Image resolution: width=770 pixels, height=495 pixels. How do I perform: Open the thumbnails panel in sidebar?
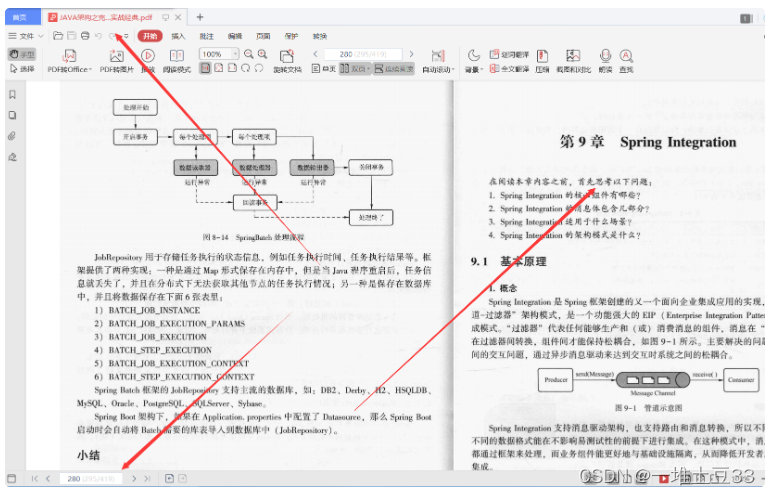coord(13,115)
